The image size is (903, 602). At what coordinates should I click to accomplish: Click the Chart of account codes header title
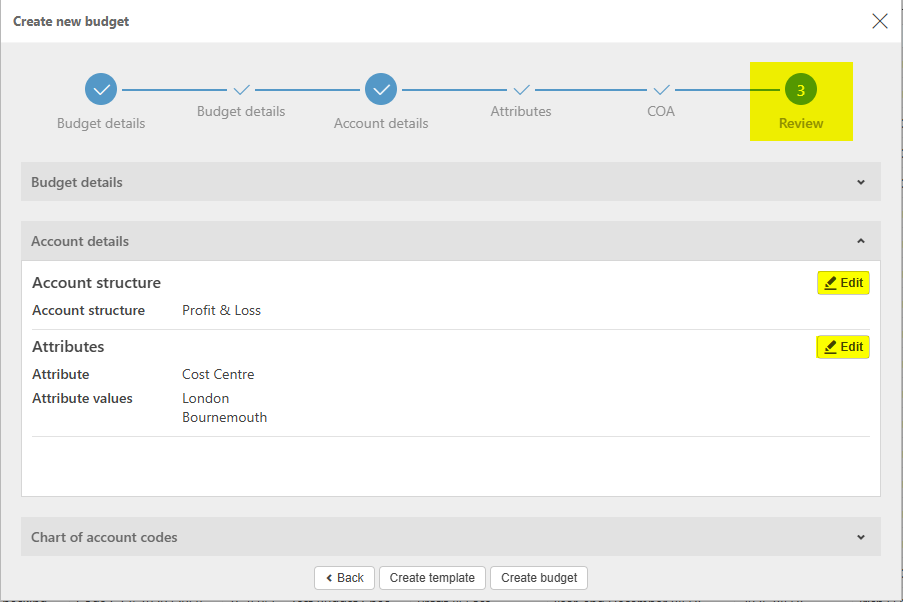click(104, 537)
